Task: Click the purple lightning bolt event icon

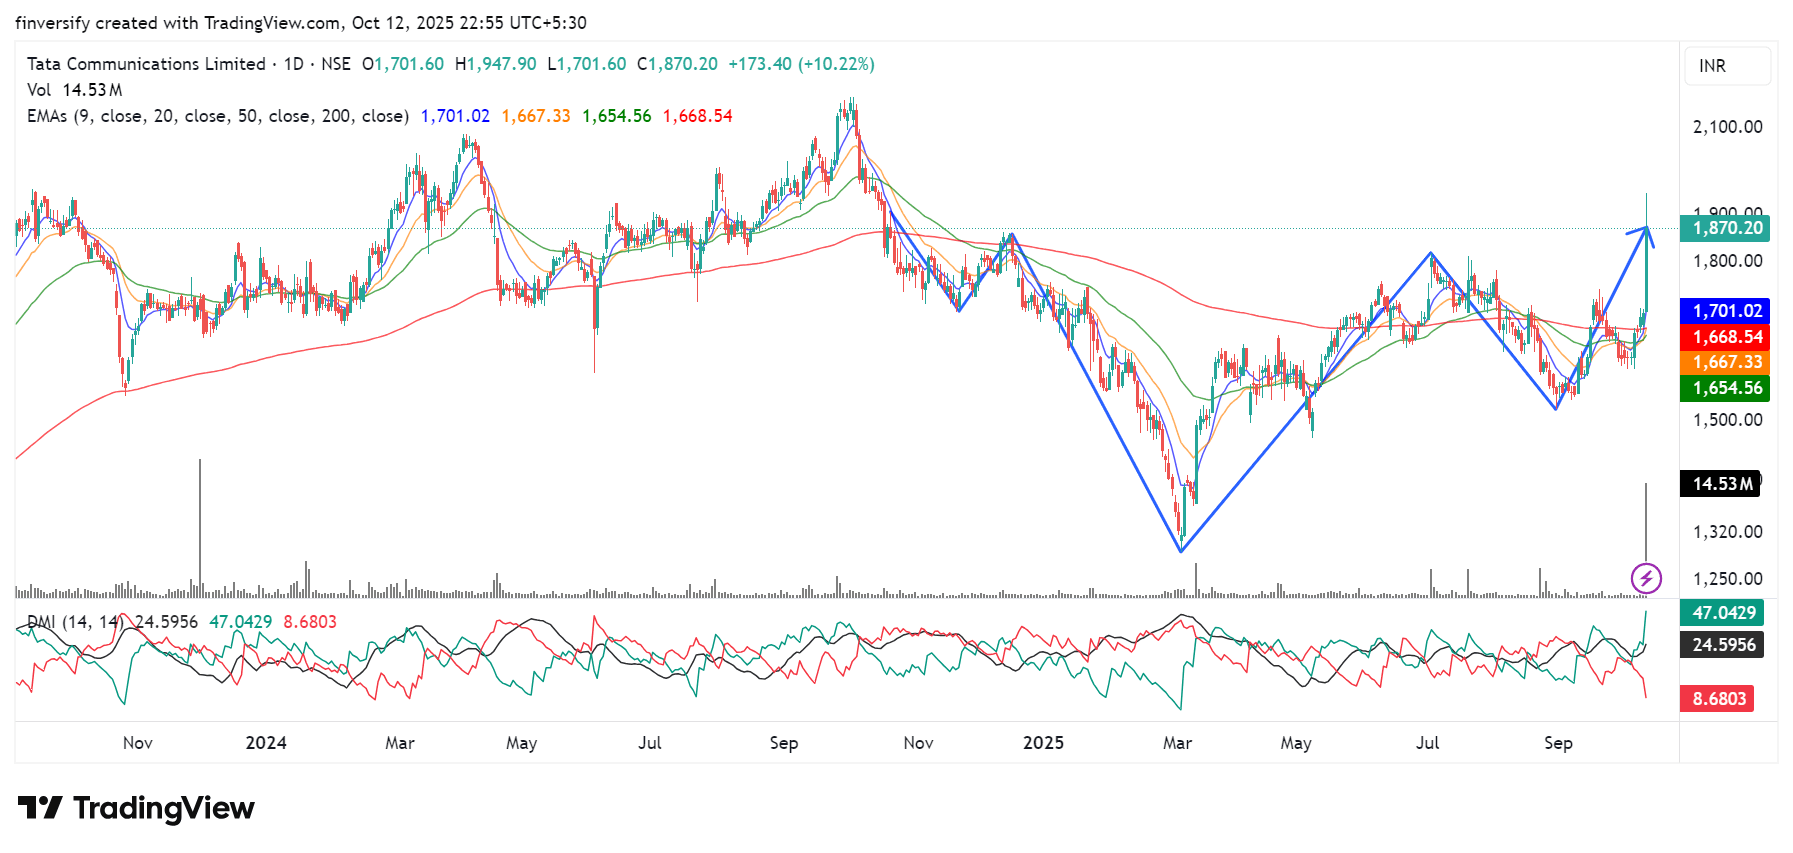Action: pos(1646,578)
